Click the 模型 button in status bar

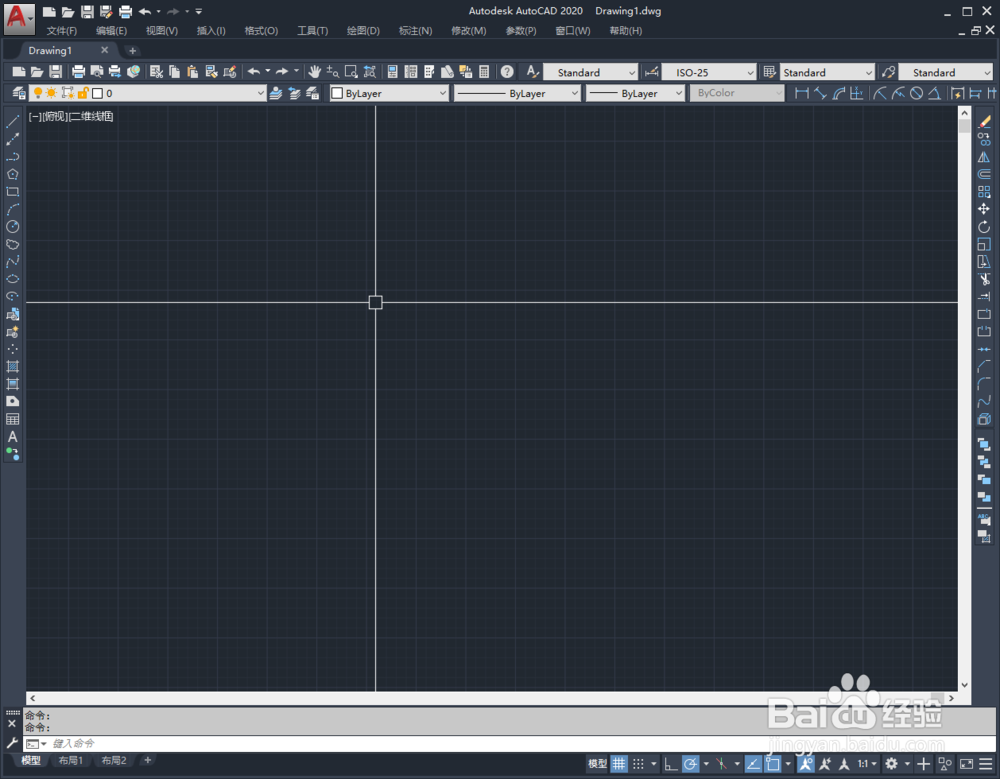pos(597,764)
